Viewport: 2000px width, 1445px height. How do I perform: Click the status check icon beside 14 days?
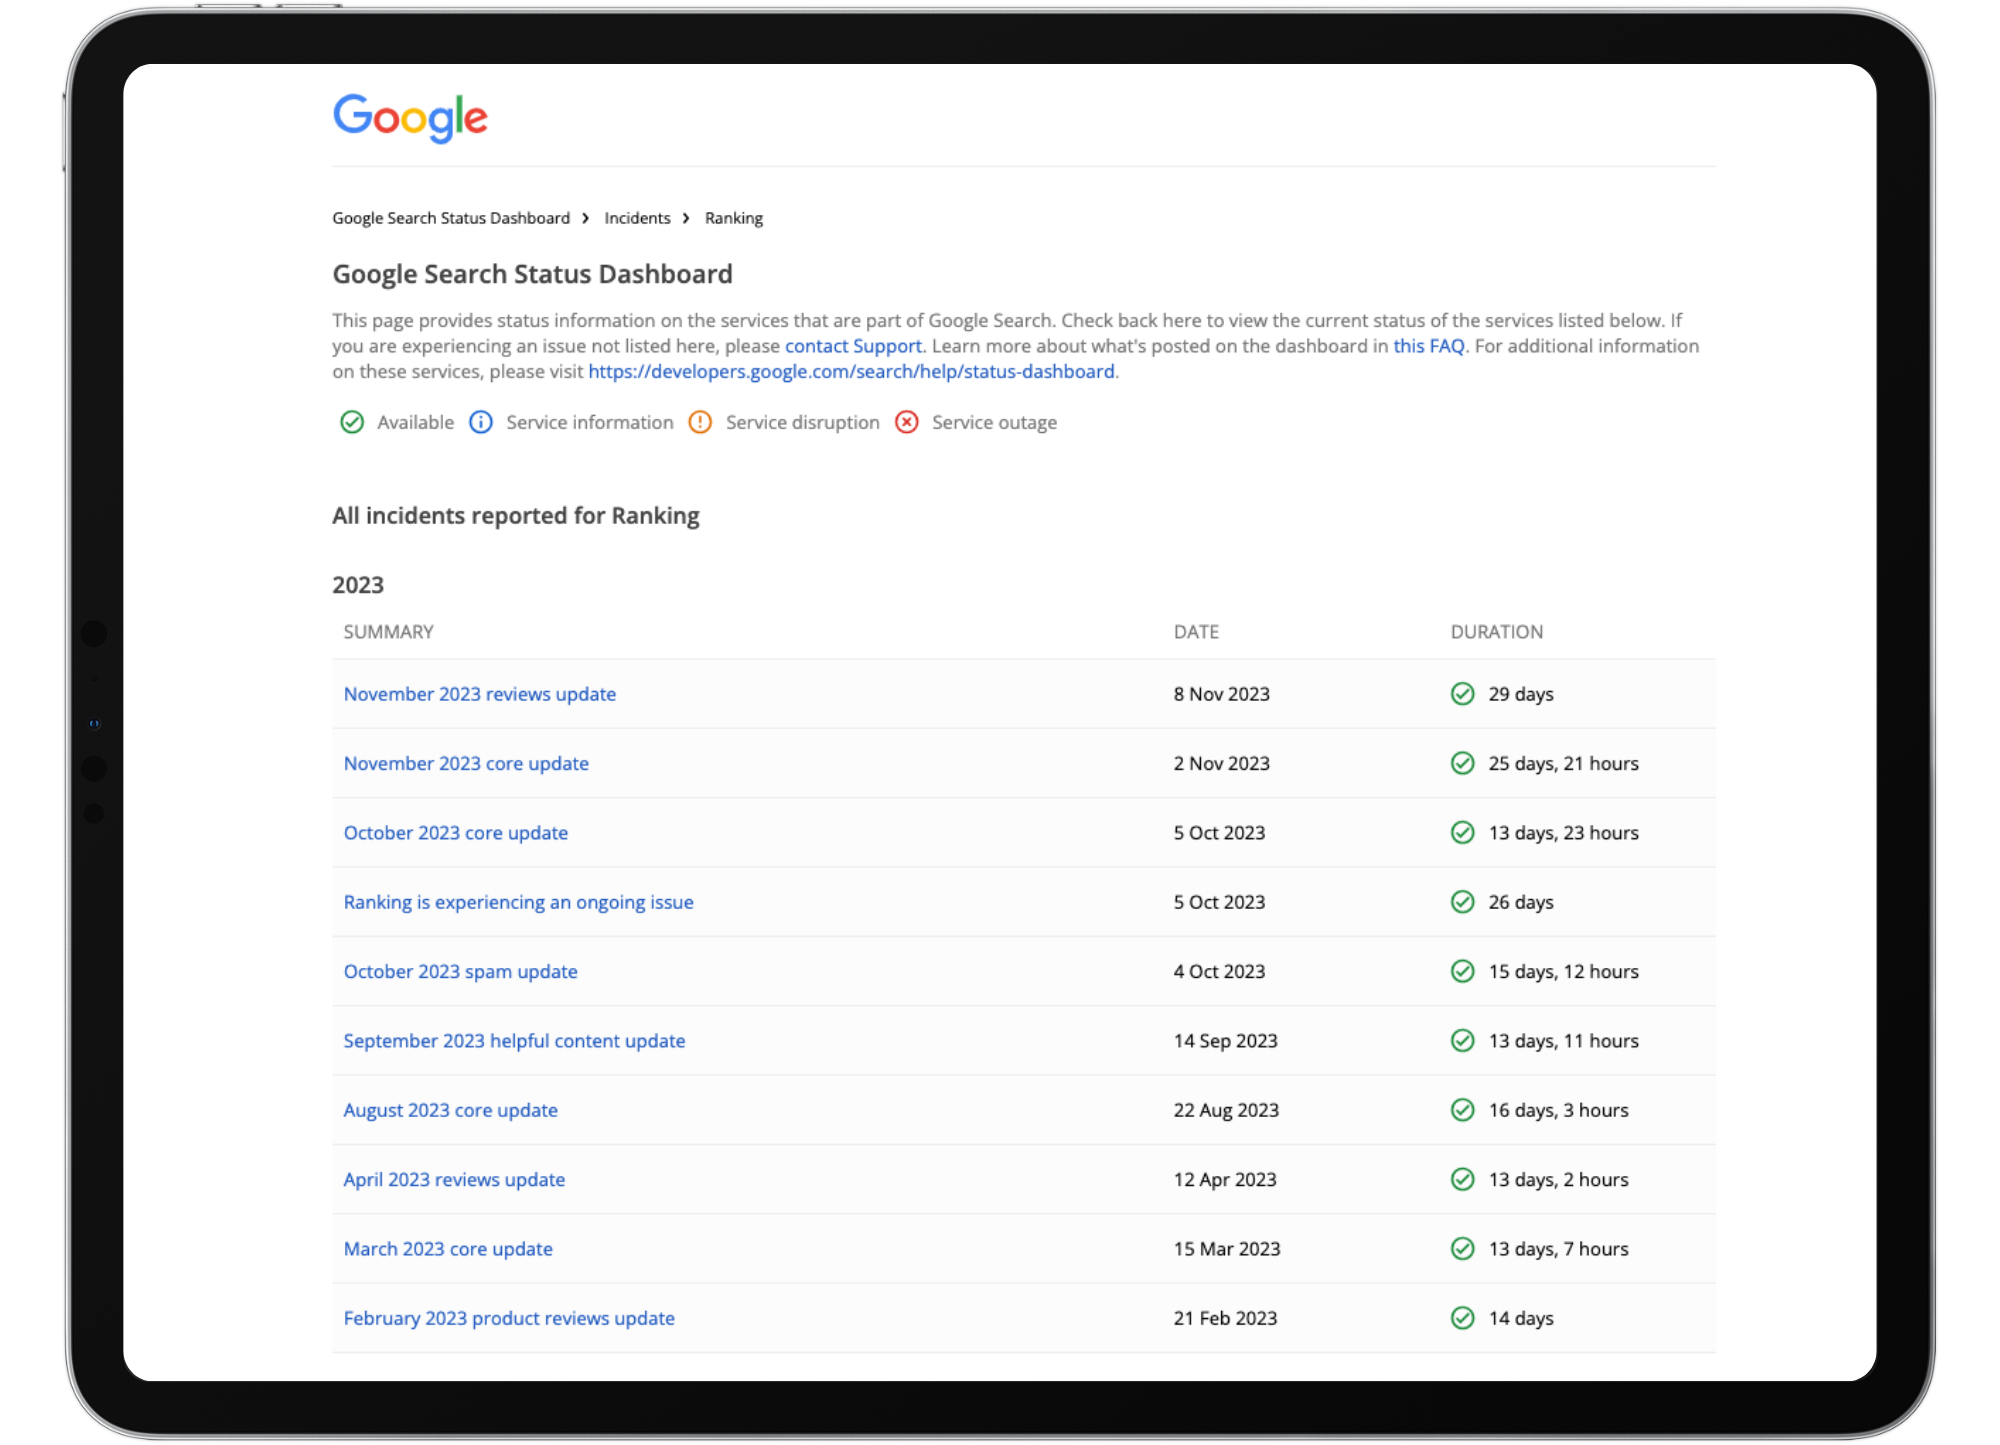pos(1462,1318)
